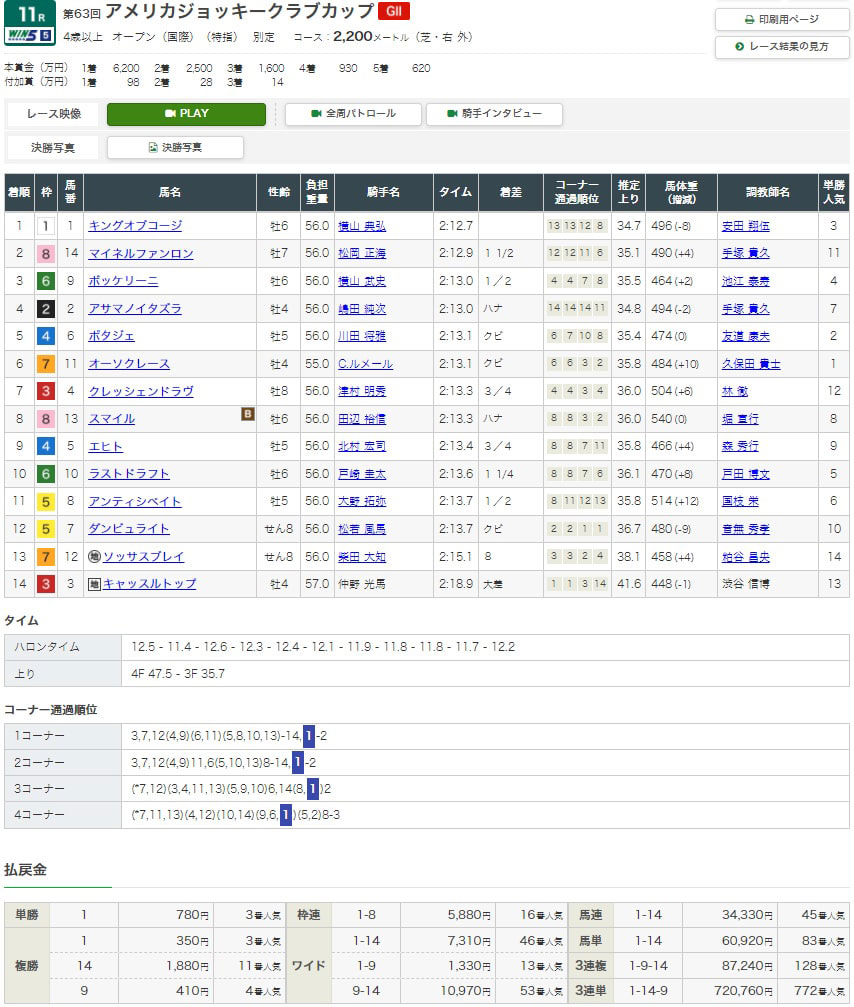The image size is (854, 1007).
Task: Open trainer page for 安田 翔伍
Action: pos(746,226)
